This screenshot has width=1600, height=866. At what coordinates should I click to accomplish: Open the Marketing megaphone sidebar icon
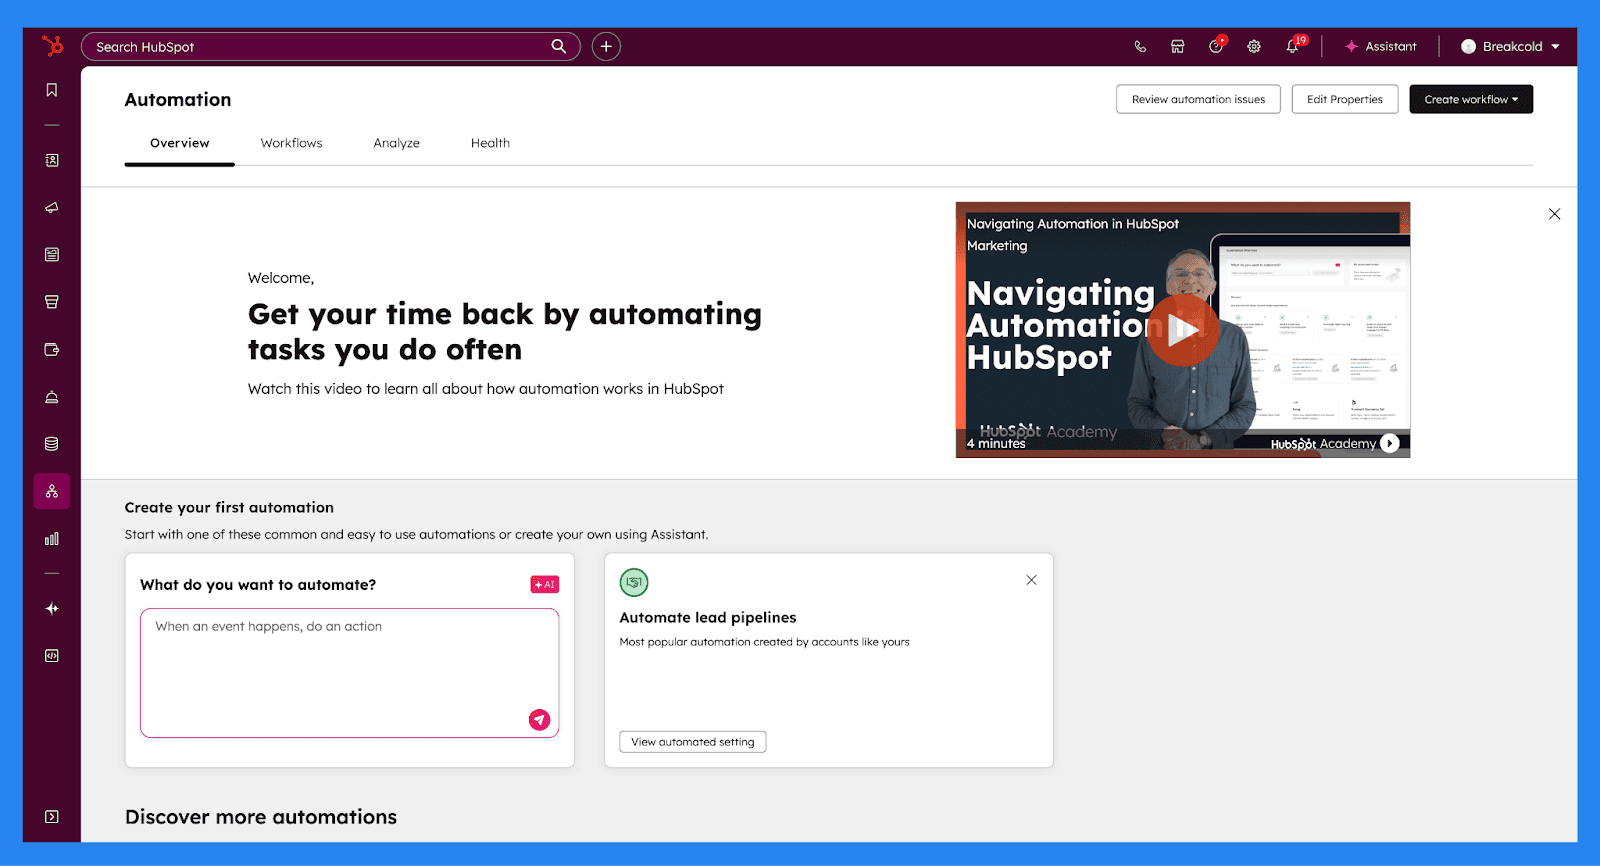[52, 207]
